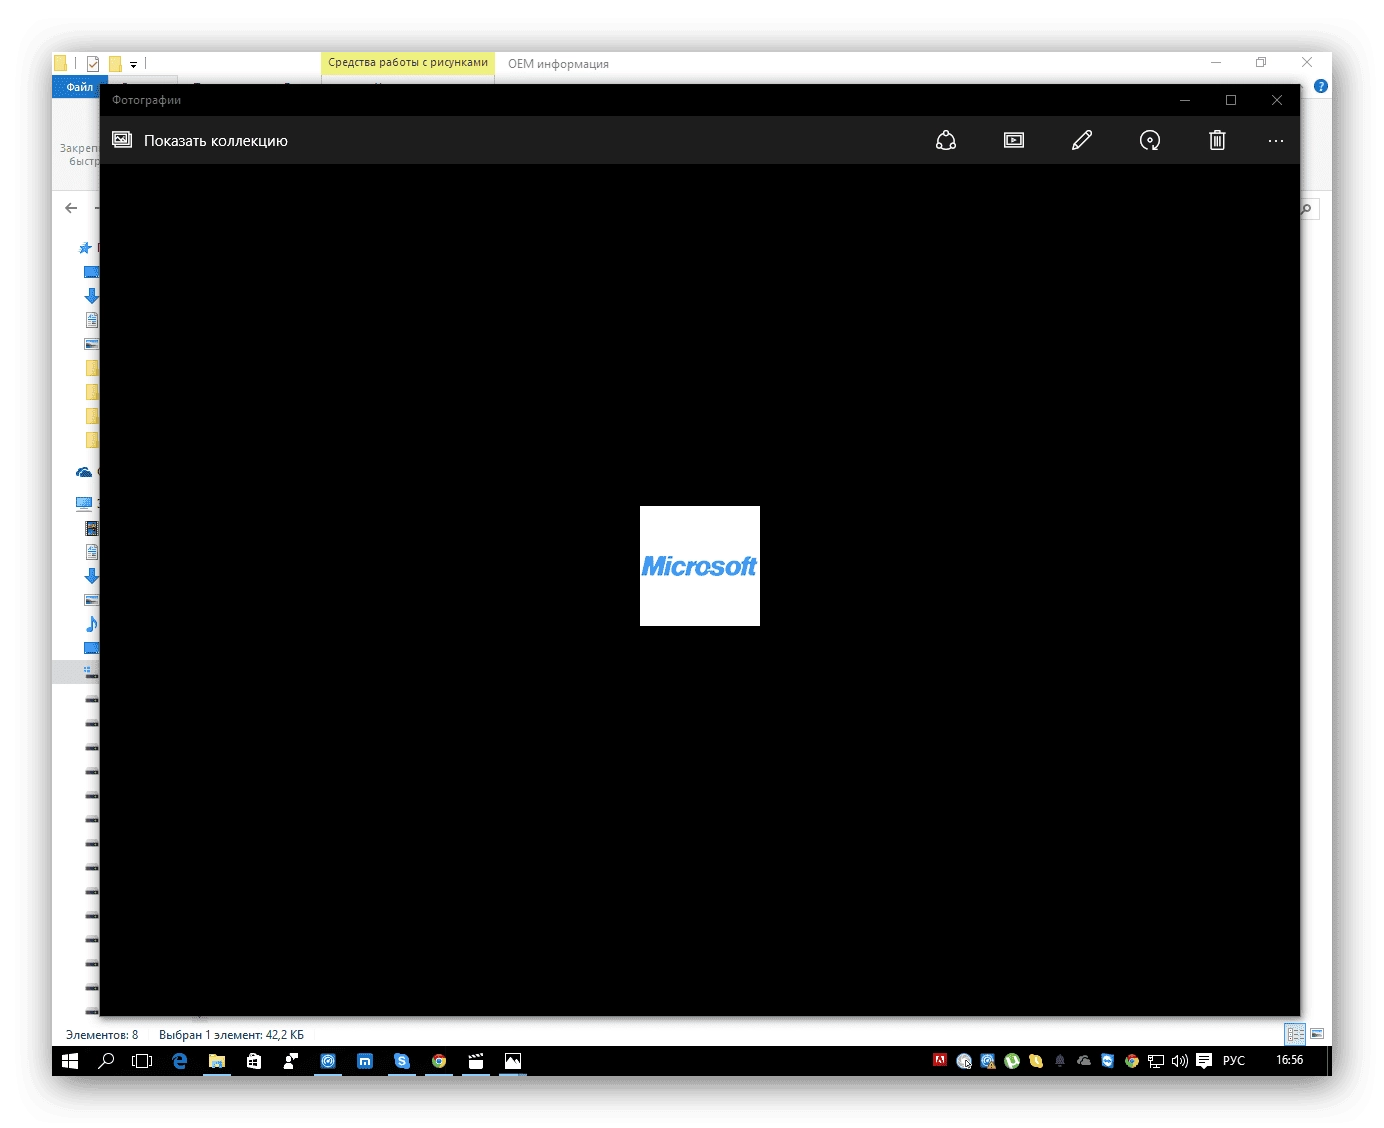Switch to File Explorer on taskbar
The image size is (1384, 1128).
click(217, 1061)
